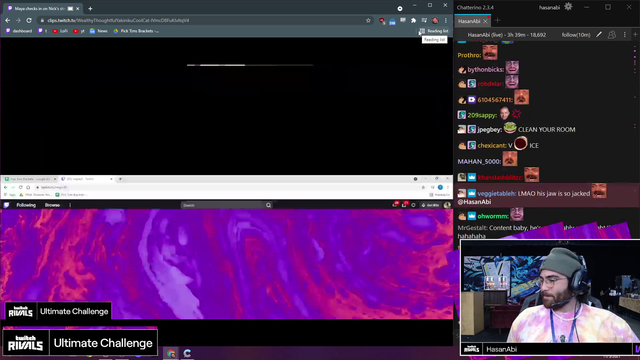Open the Reading list button
The height and width of the screenshot is (360, 640).
click(433, 31)
